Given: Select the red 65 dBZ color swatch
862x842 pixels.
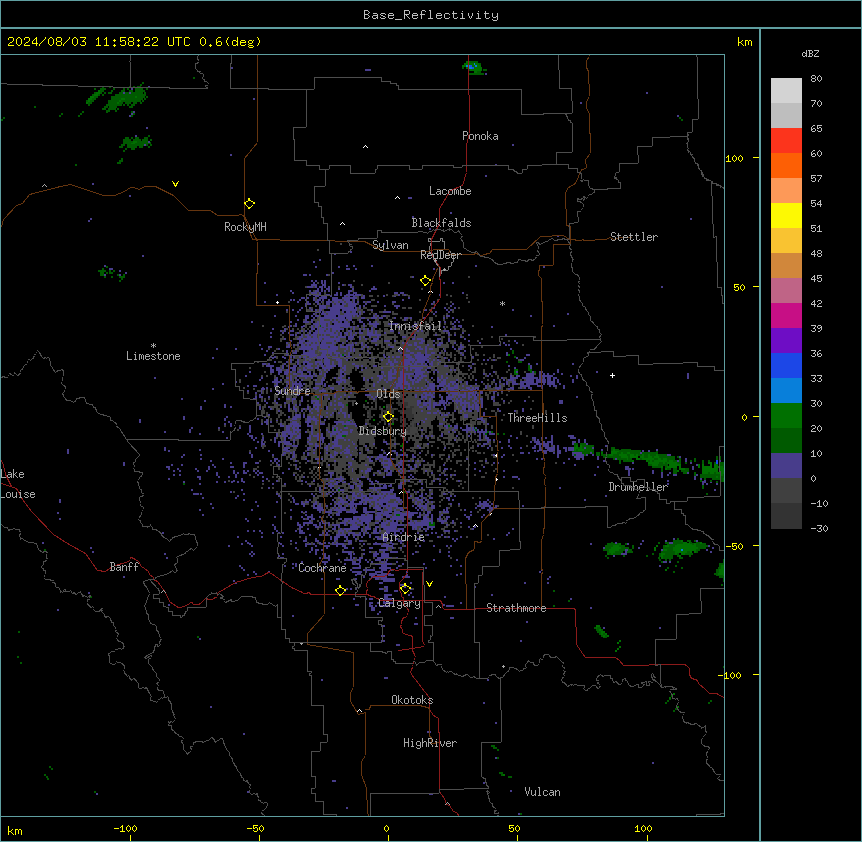Looking at the screenshot, I should tap(786, 140).
